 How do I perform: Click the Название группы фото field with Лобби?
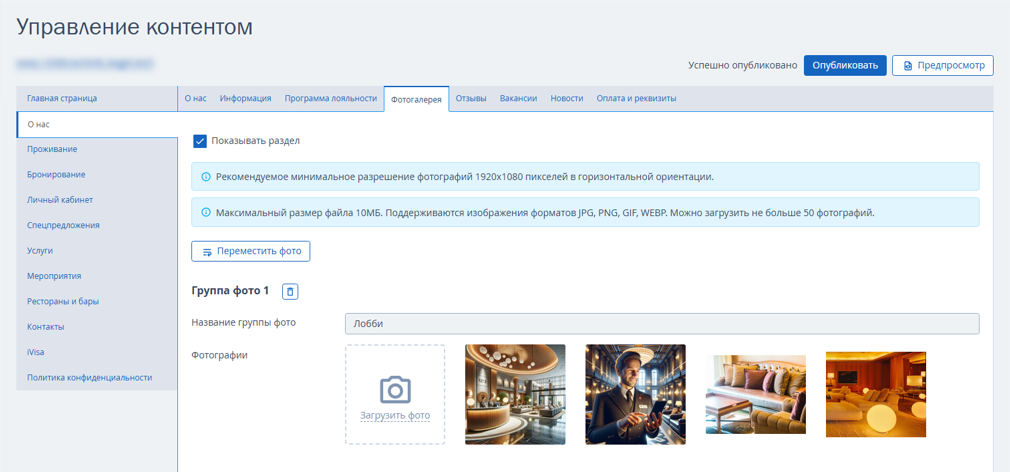662,324
